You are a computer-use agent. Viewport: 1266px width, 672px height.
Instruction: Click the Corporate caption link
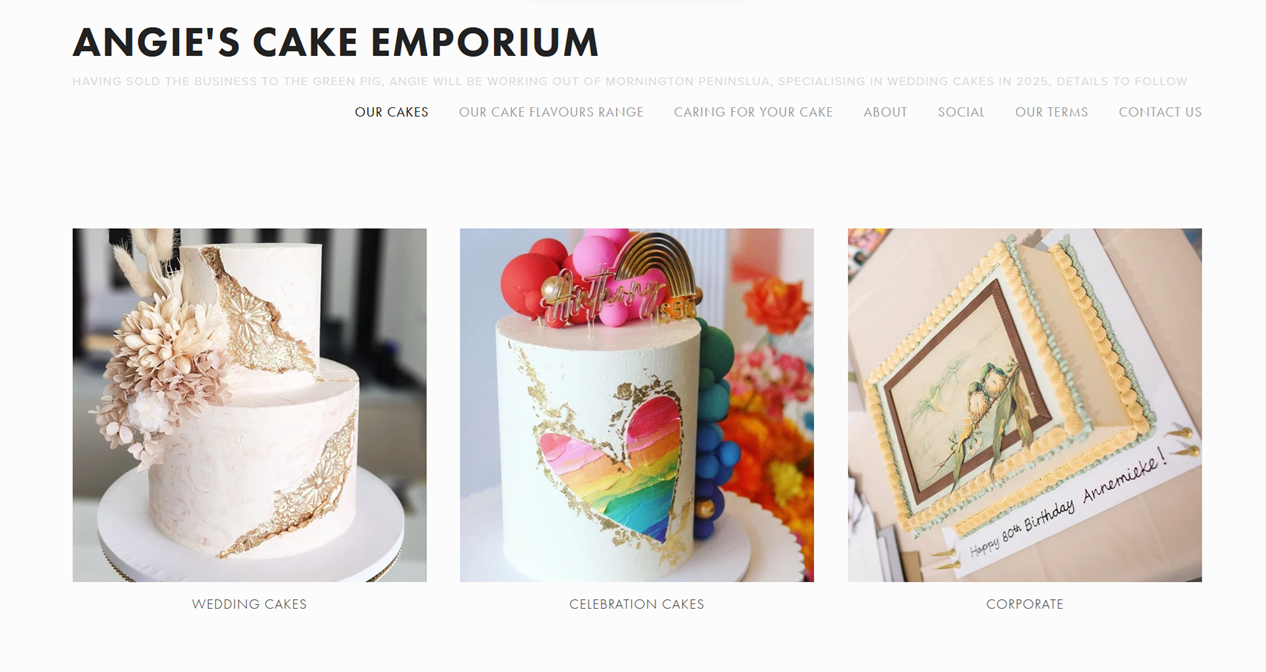pyautogui.click(x=1025, y=604)
